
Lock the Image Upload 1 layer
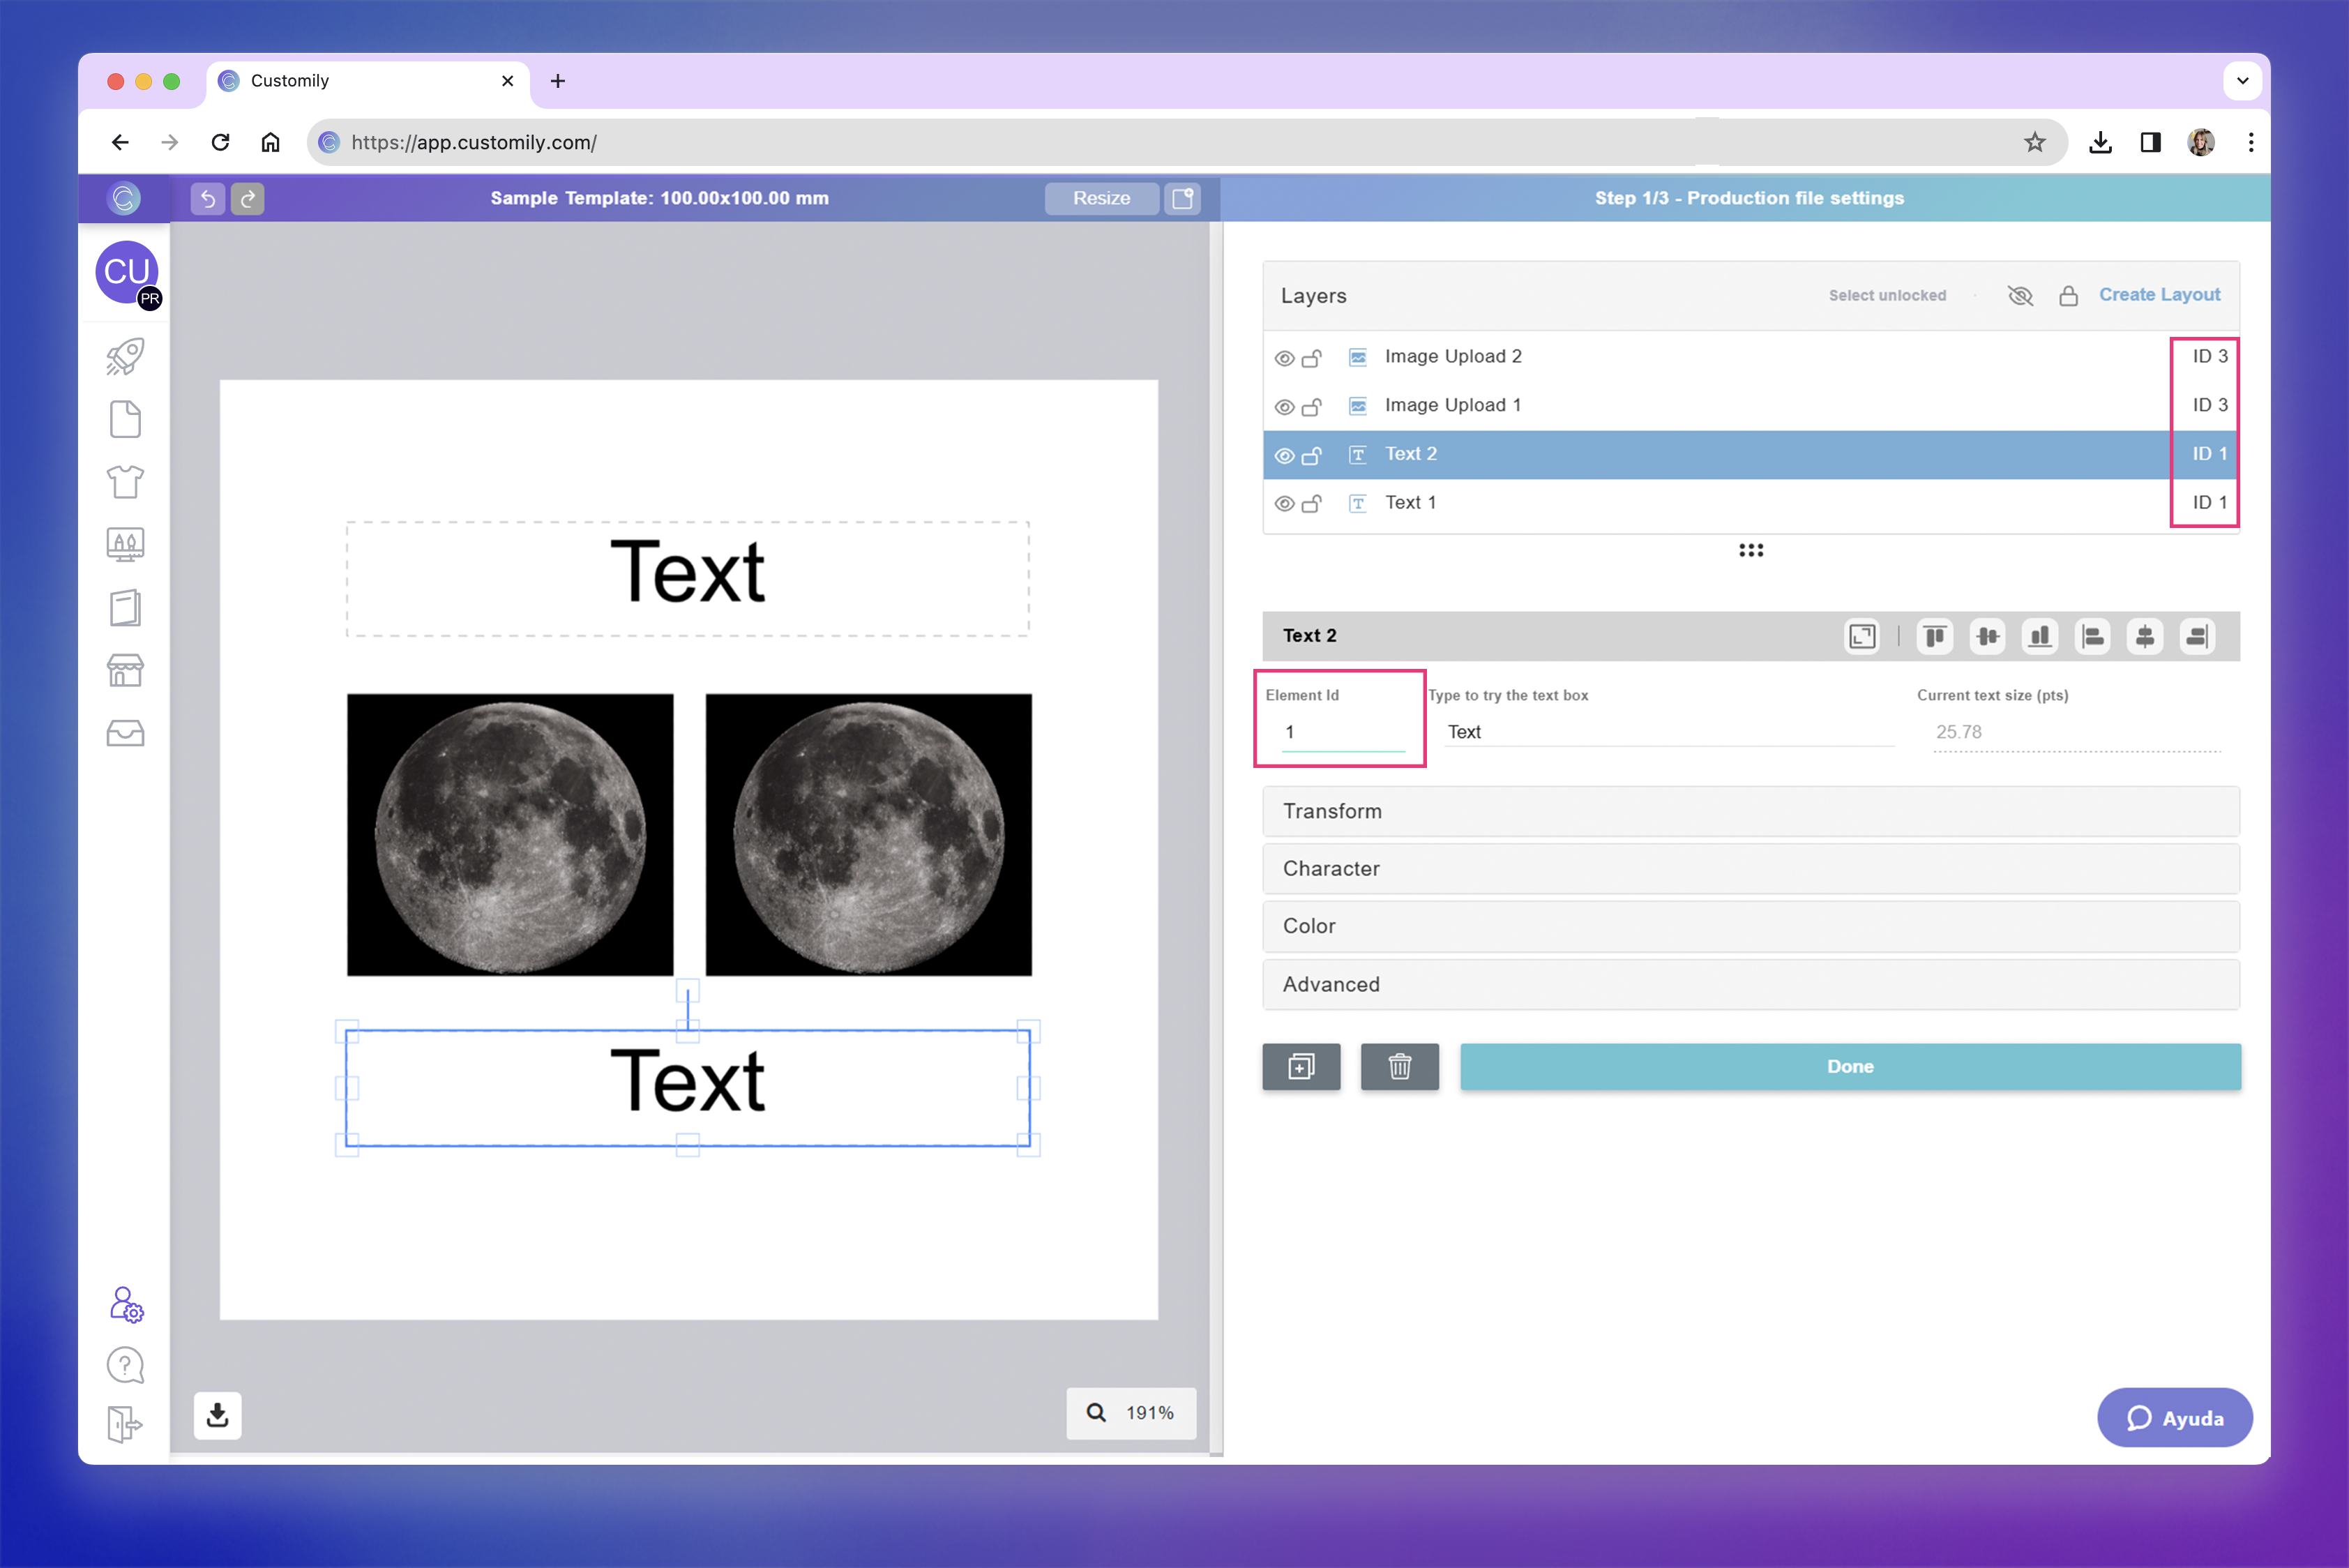1311,407
